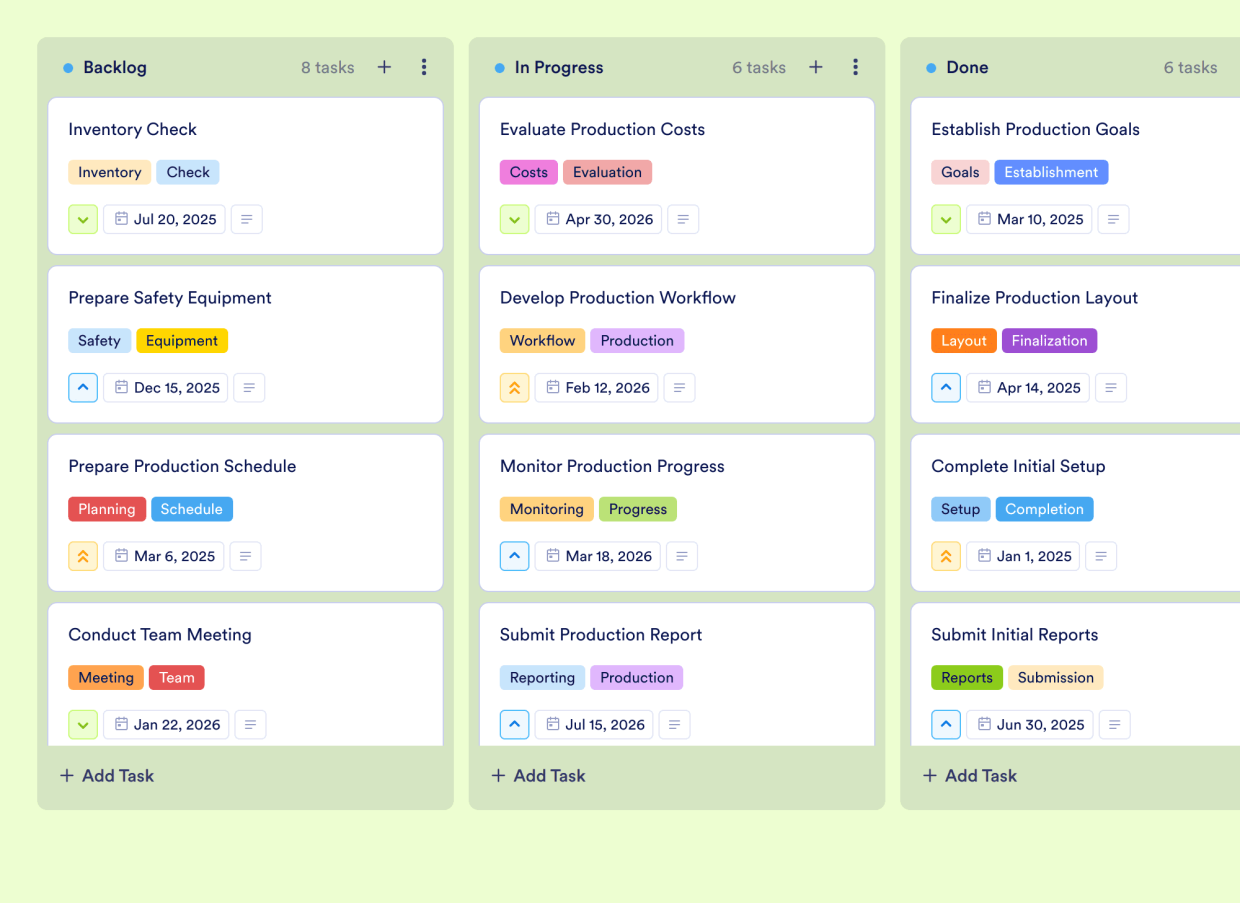Click Add Task at the bottom of Backlog

[106, 775]
